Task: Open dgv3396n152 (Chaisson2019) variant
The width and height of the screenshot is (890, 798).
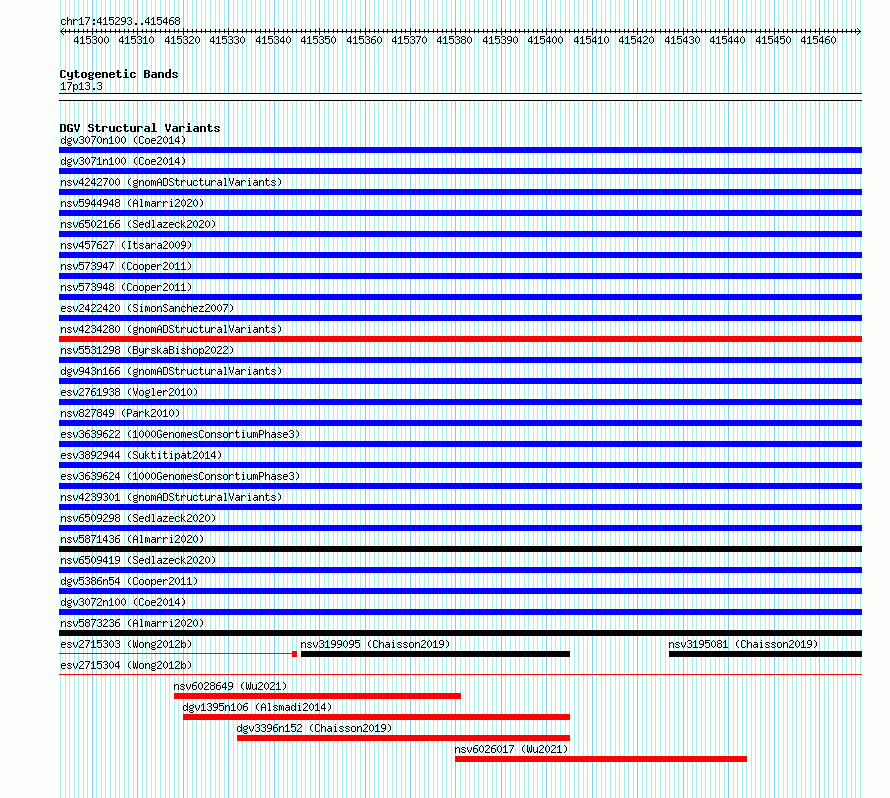Action: (314, 728)
